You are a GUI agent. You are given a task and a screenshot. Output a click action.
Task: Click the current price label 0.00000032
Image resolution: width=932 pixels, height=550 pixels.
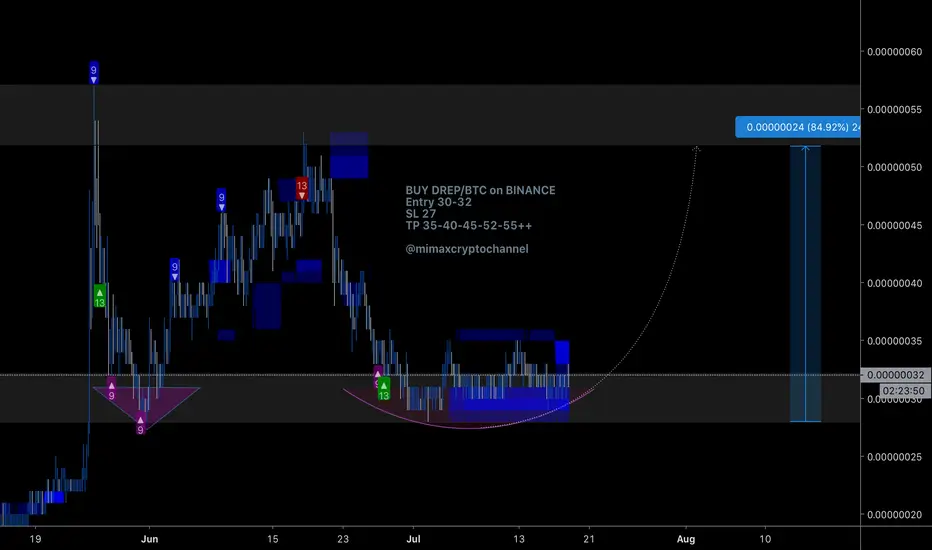point(895,375)
